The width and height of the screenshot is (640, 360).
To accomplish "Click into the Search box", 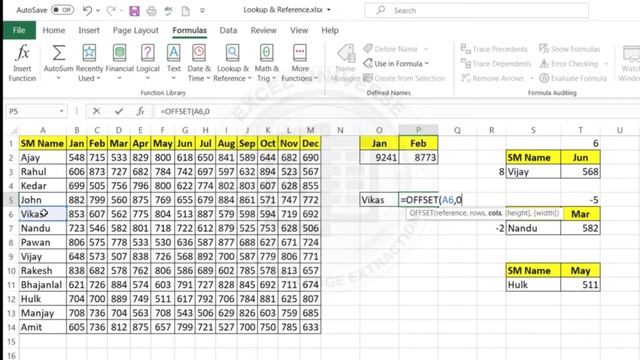I will [476, 11].
